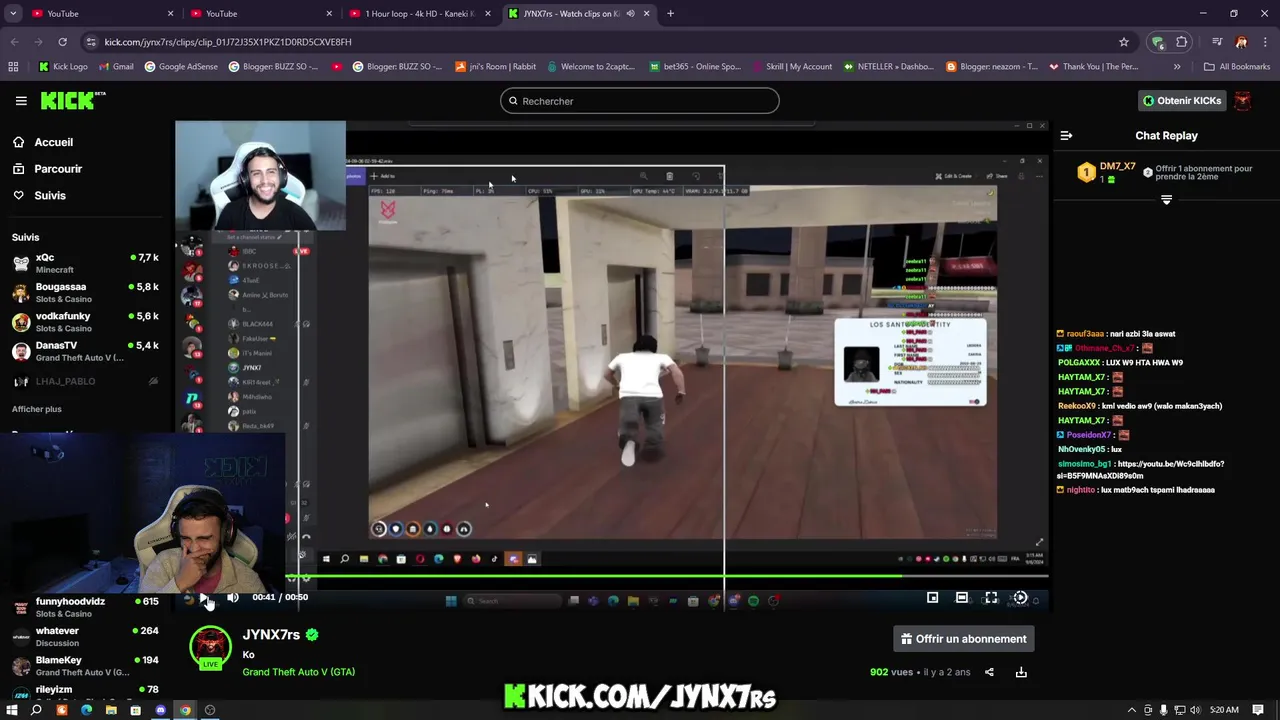This screenshot has height=720, width=1280.
Task: Click DM7_X7 top gifter name
Action: (1117, 167)
